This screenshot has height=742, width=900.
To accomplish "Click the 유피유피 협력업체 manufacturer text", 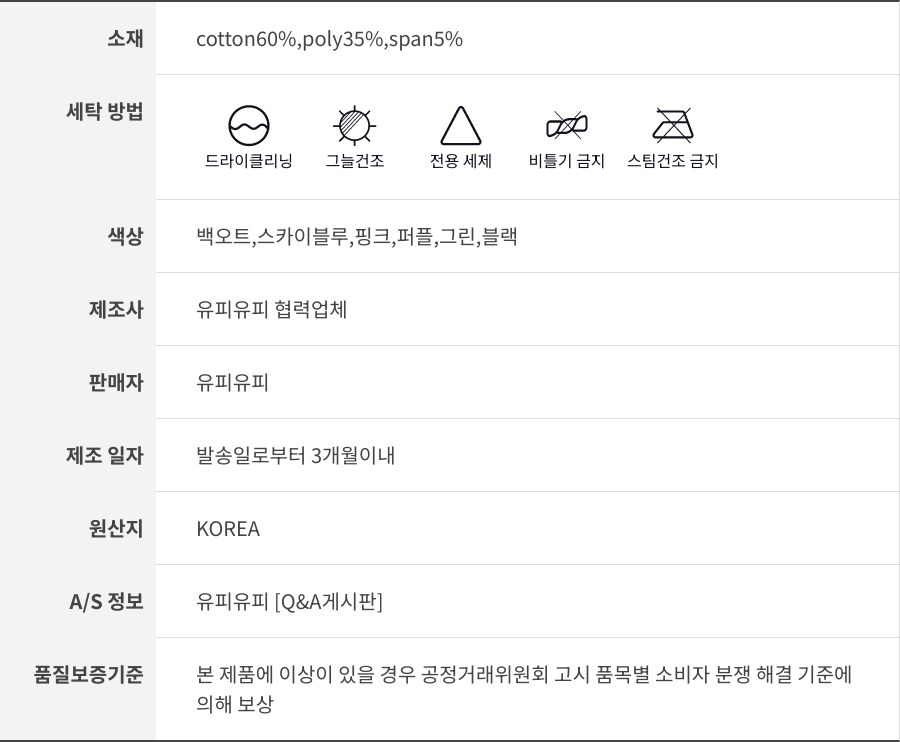I will tap(272, 310).
